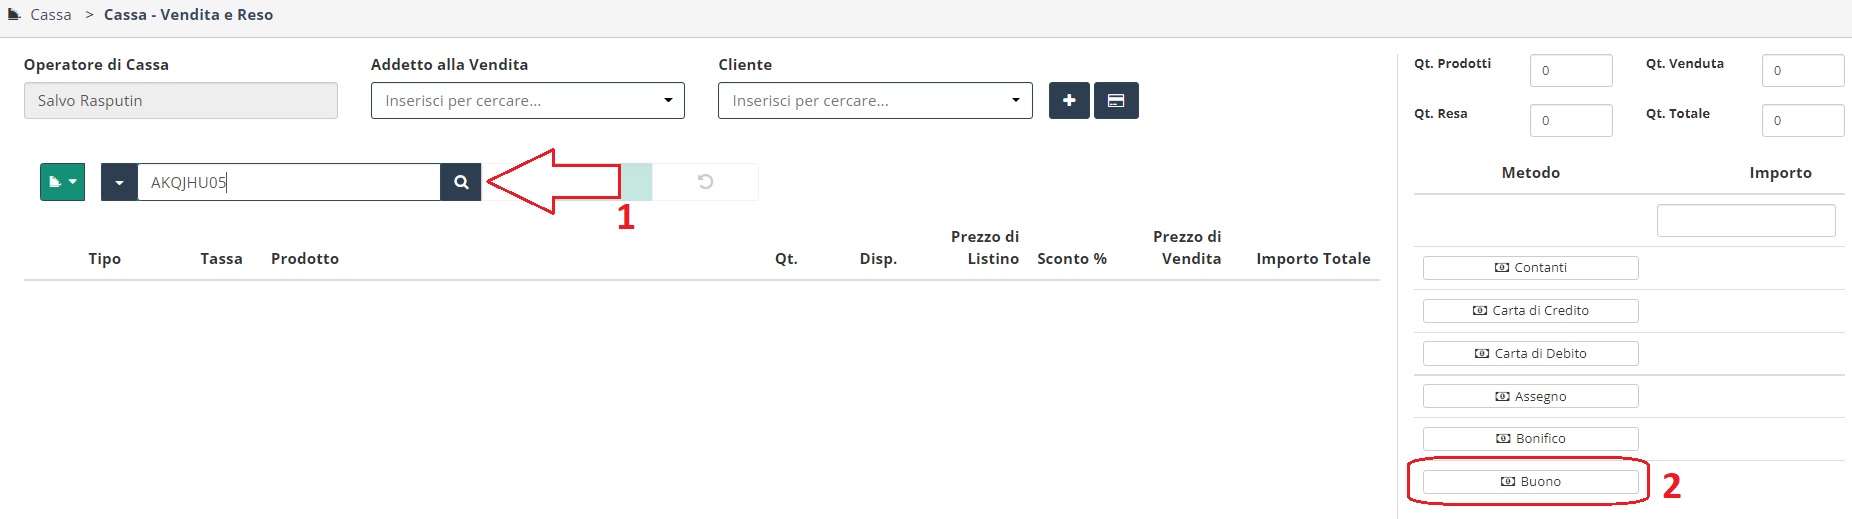Focus the product code field AKQJHU05
This screenshot has height=519, width=1852.
coord(289,182)
